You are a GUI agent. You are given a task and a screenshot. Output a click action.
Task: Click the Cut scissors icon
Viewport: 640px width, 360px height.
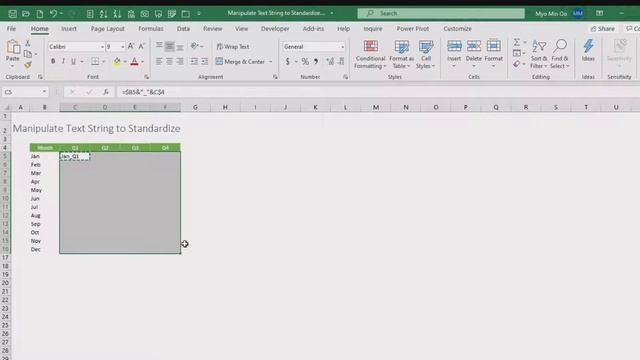28,43
